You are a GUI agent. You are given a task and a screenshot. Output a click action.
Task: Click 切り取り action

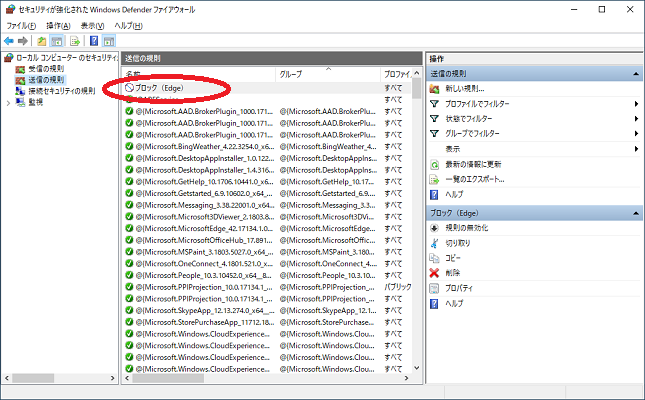(x=458, y=243)
